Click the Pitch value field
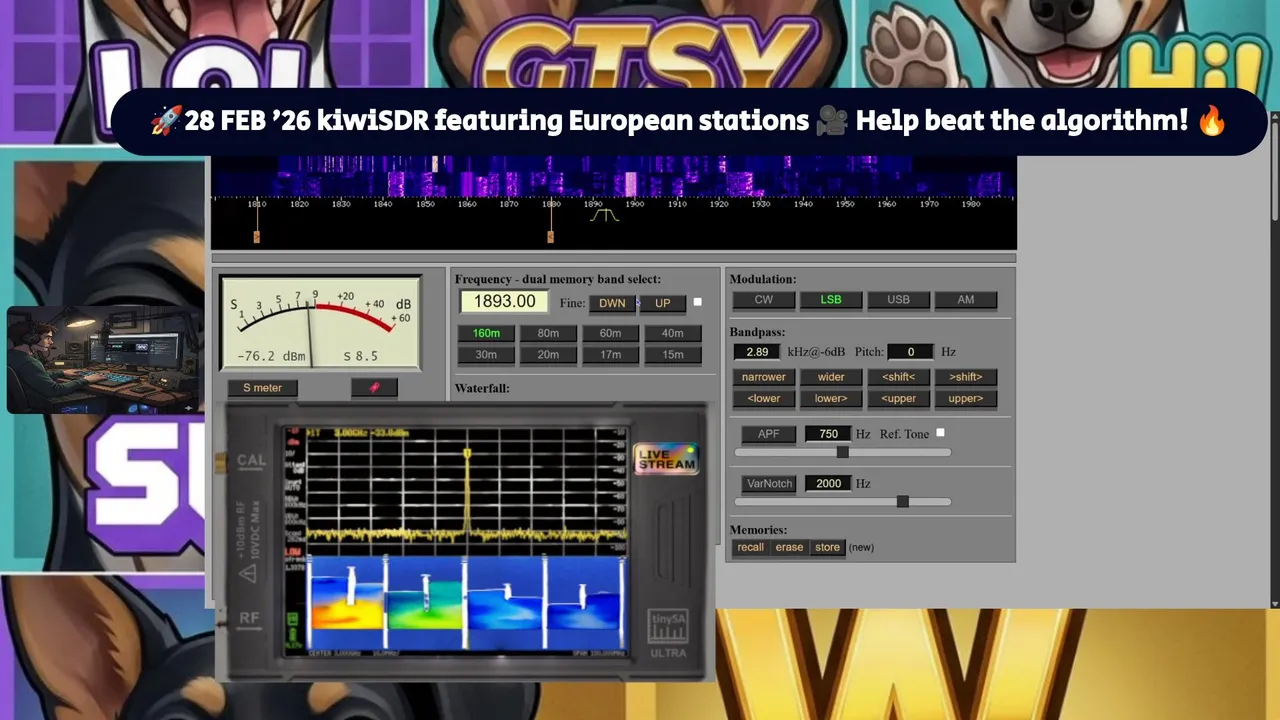This screenshot has width=1280, height=720. pyautogui.click(x=911, y=352)
